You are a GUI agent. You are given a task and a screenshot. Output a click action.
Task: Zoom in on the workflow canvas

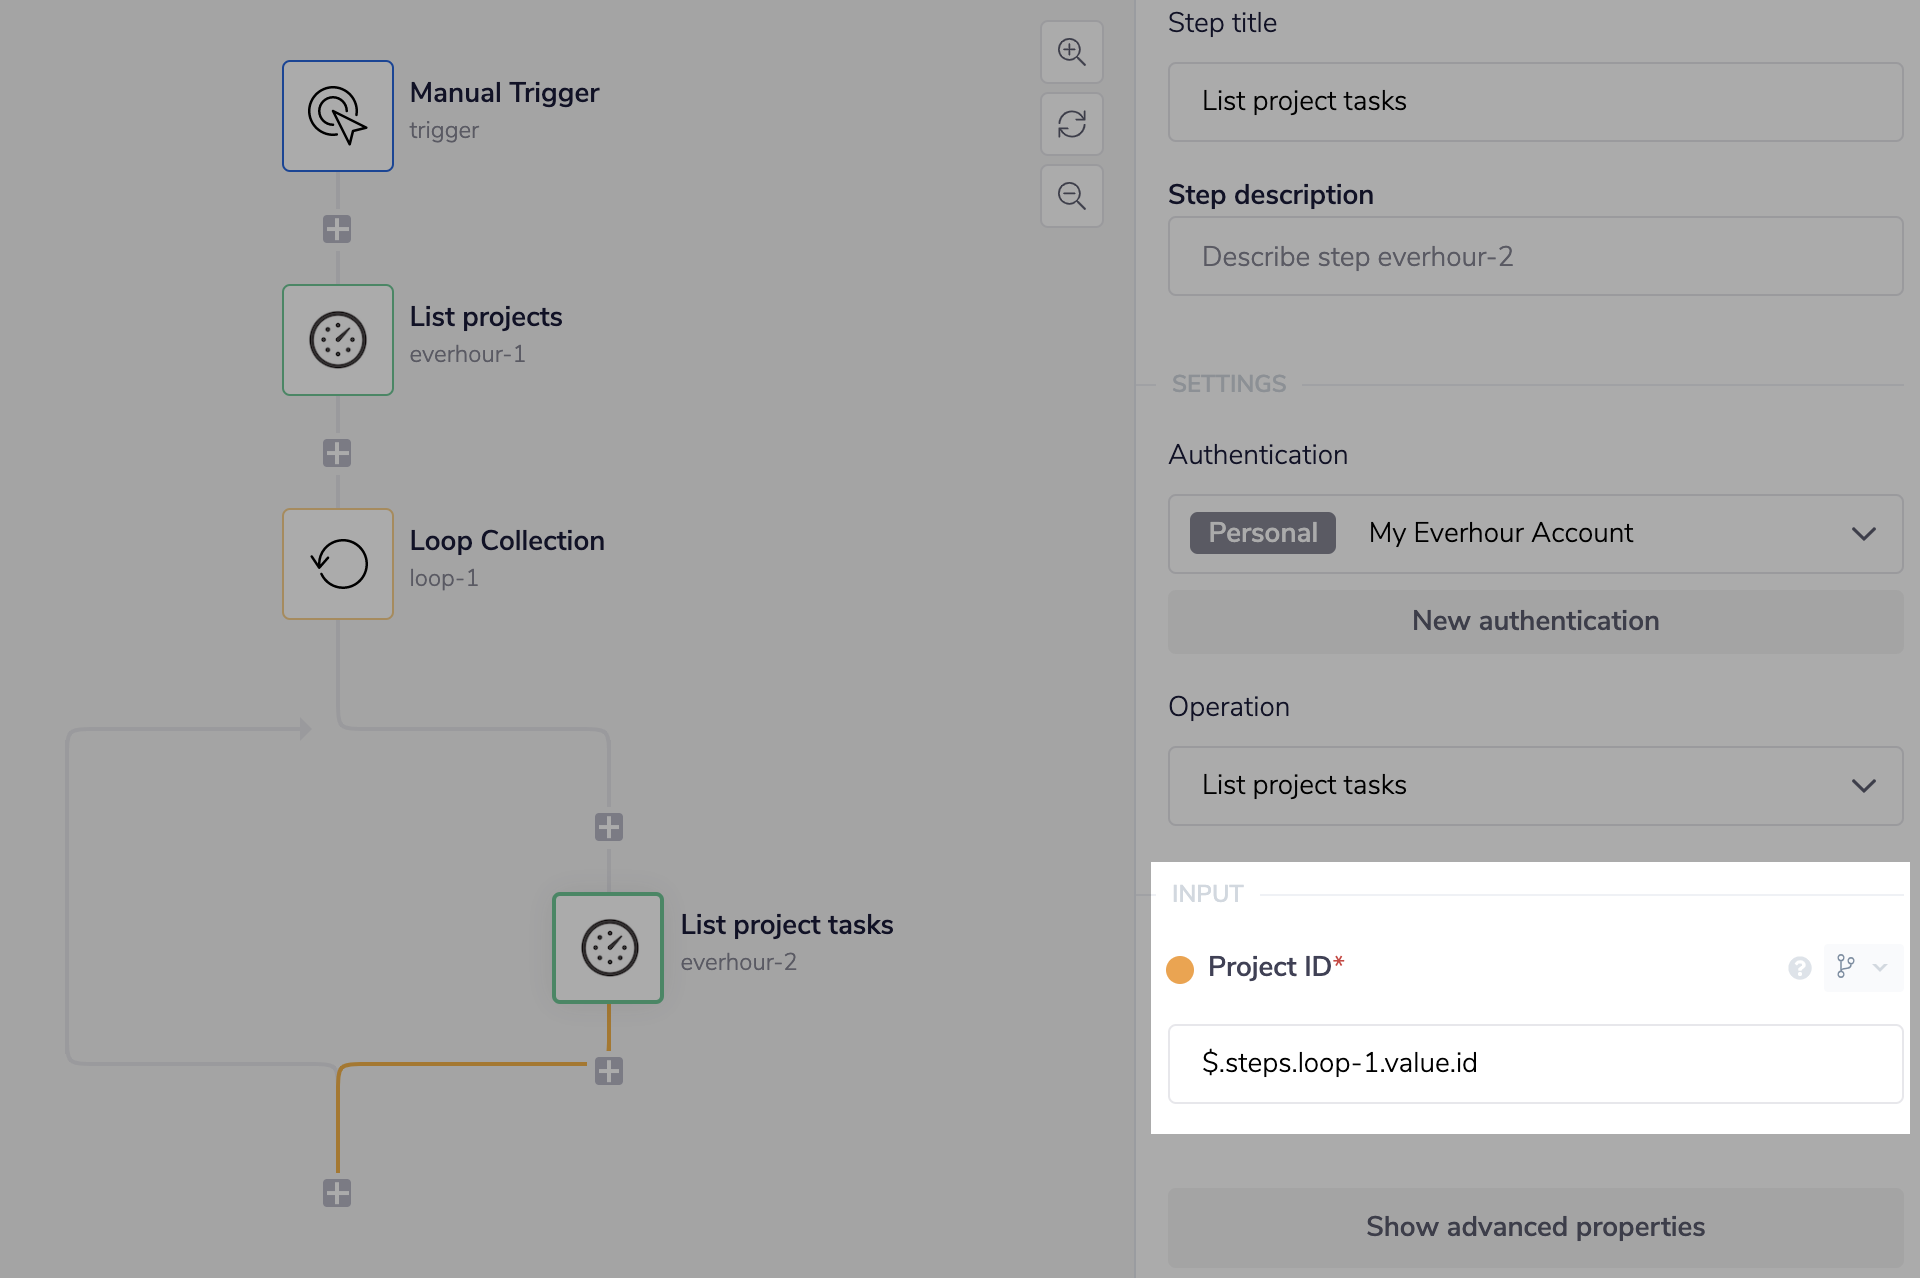coord(1072,52)
